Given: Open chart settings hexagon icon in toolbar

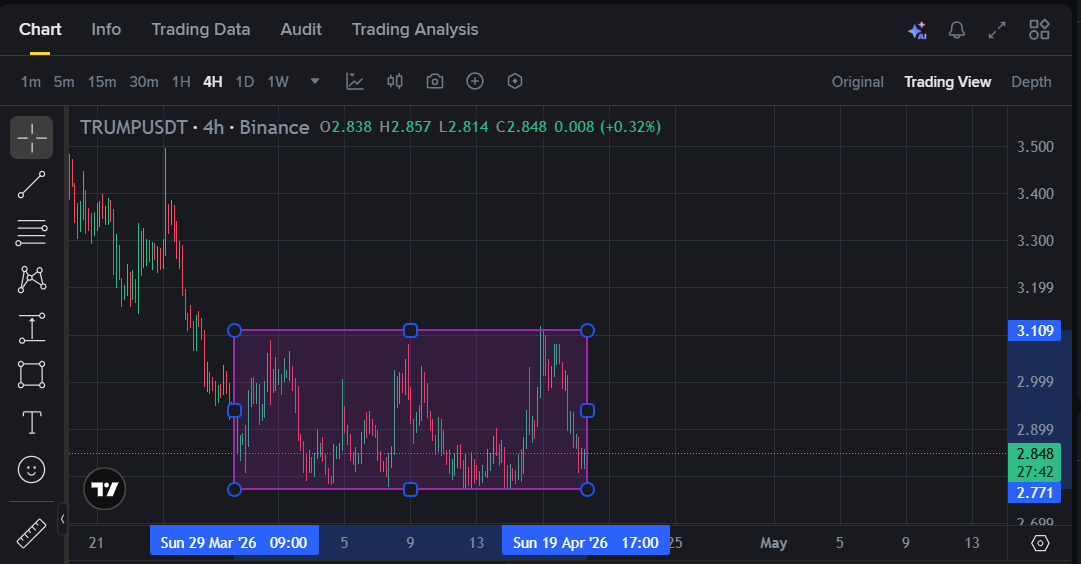Looking at the screenshot, I should [x=515, y=81].
